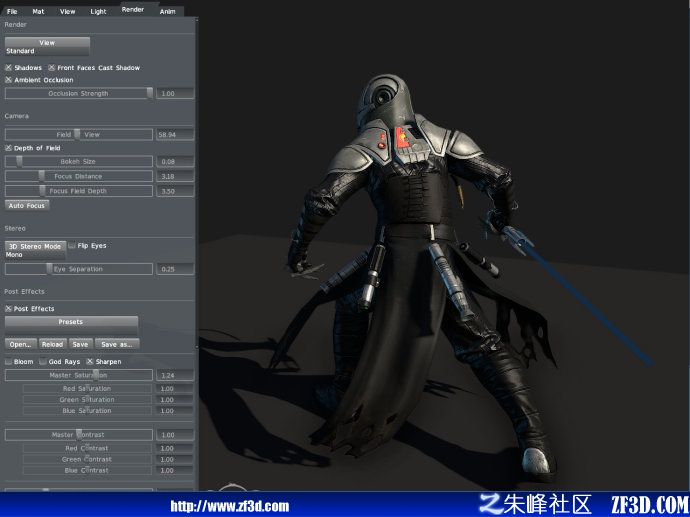
Task: Adjust the Green Saturation slider
Action: point(87,400)
